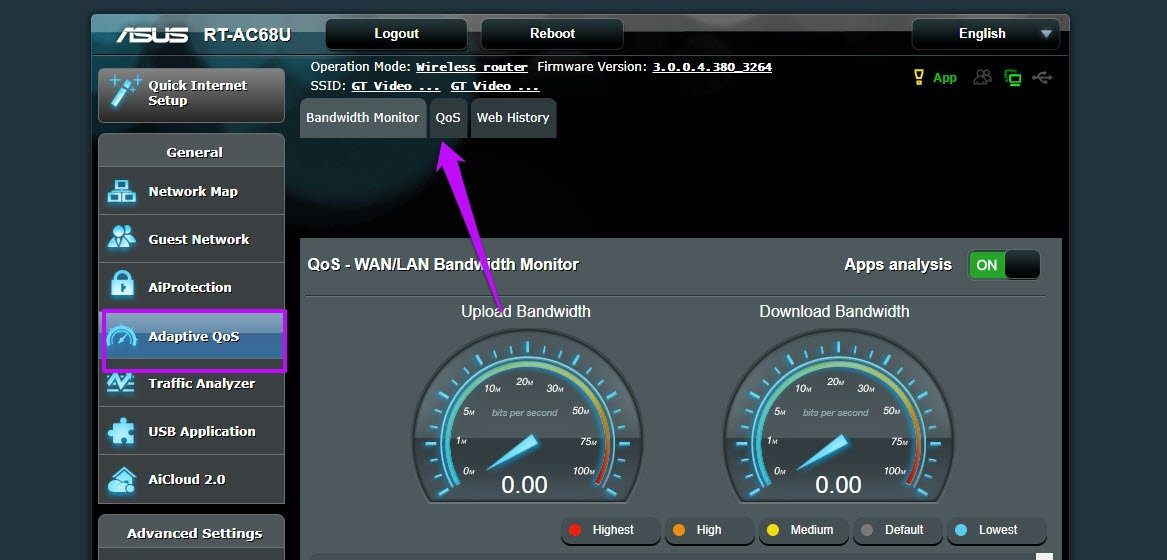Click the ASUS logo
Viewport: 1167px width, 560px height.
(153, 35)
